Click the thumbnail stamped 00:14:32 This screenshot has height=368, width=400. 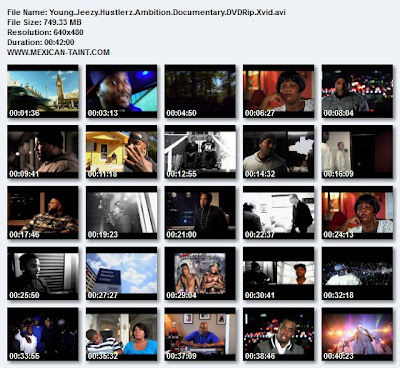[x=279, y=152]
